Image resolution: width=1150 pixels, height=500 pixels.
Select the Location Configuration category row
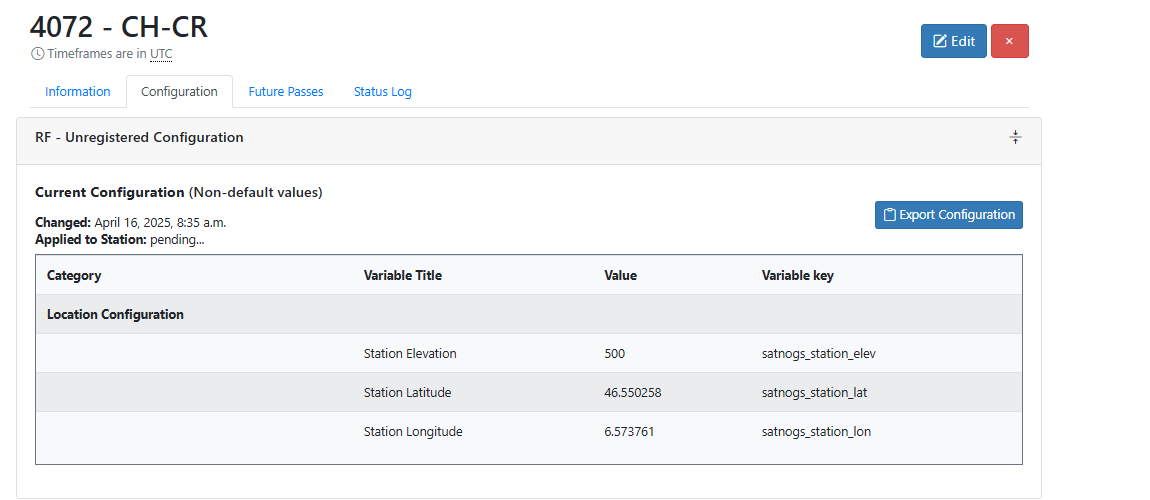(529, 315)
